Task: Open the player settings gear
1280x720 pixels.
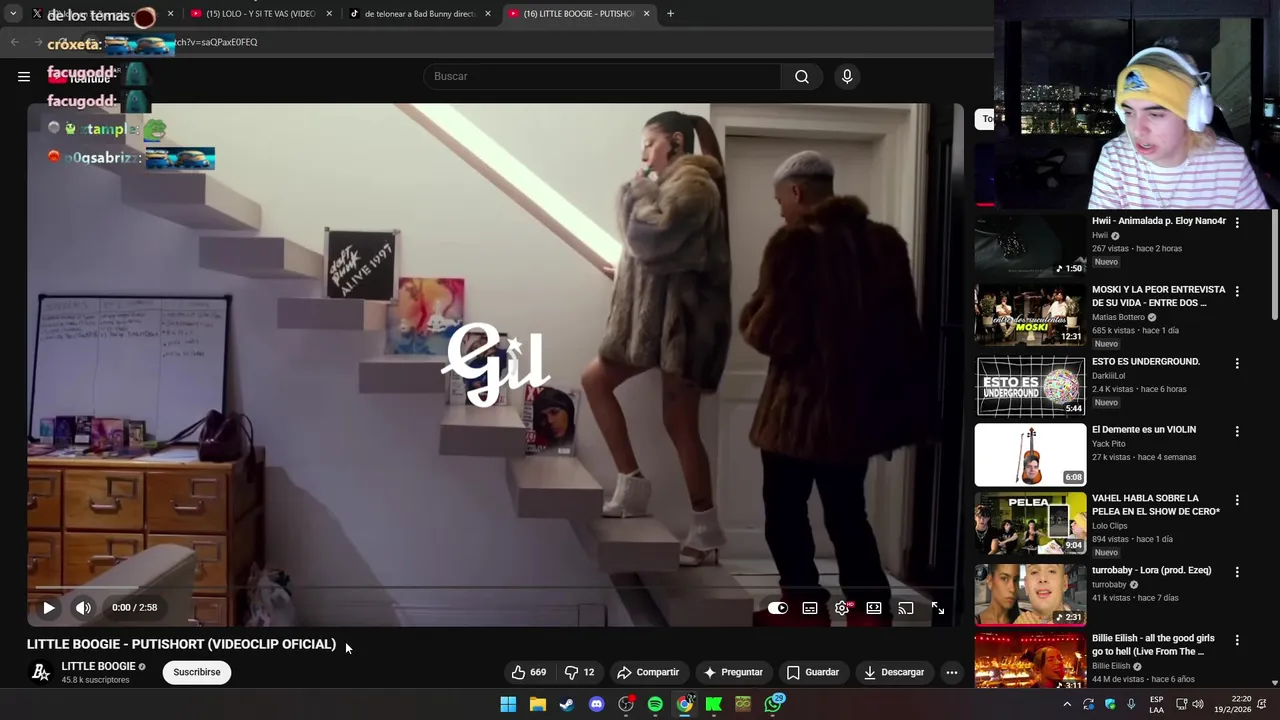Action: click(842, 608)
